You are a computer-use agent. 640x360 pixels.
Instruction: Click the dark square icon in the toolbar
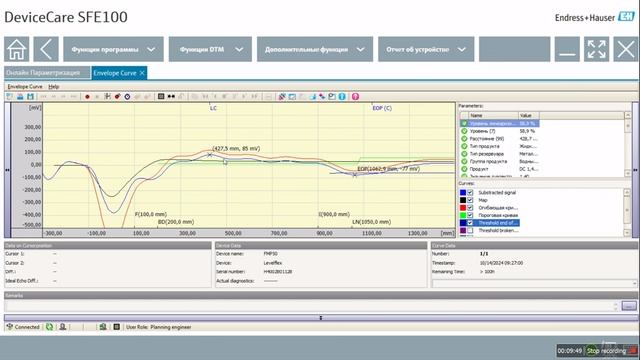pos(161,96)
